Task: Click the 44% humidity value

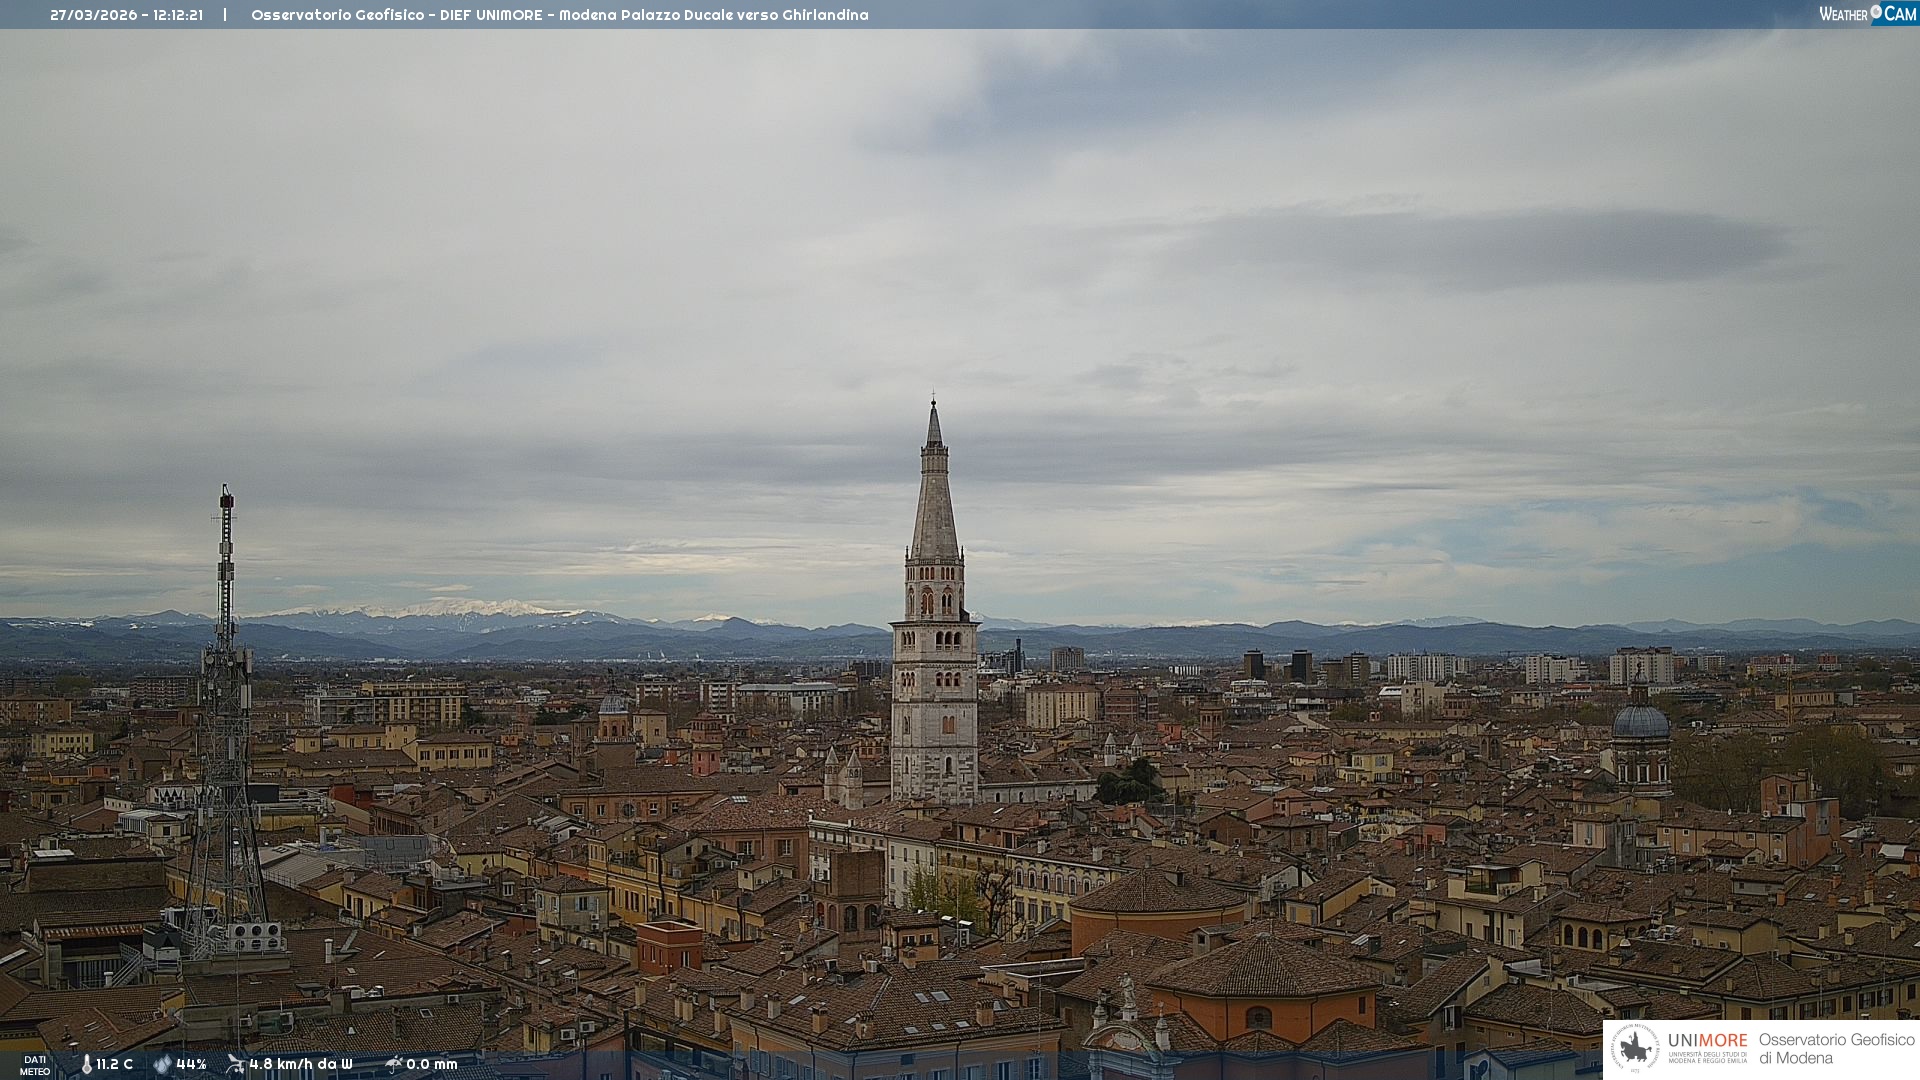Action: 191,1064
